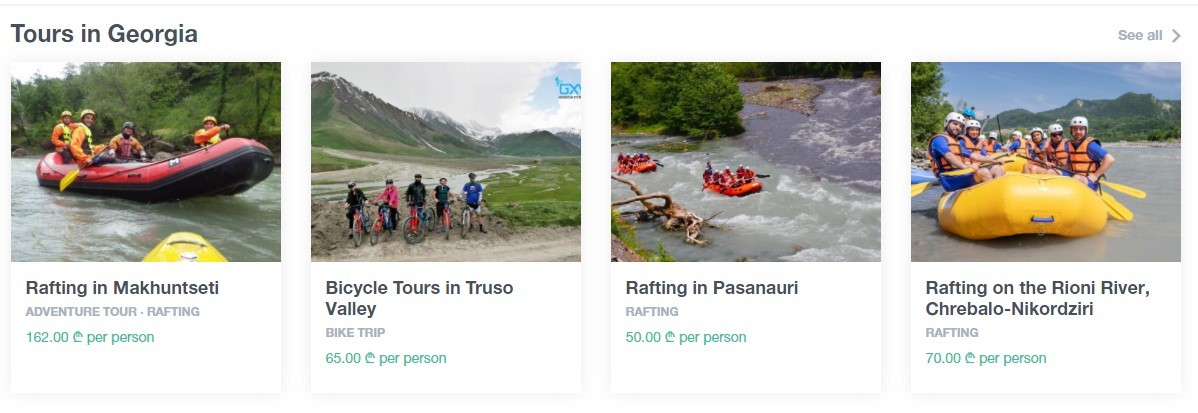Open the Rafting in Pasanauri photo
Image resolution: width=1198 pixels, height=413 pixels.
(746, 162)
